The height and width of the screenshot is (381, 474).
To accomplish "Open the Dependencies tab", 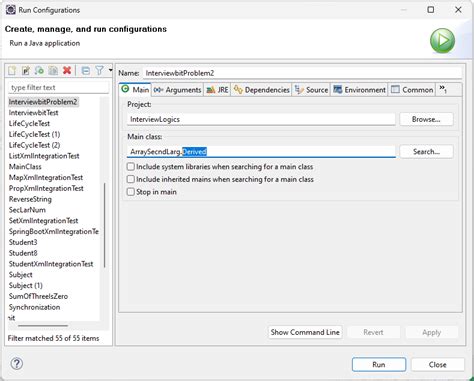I will pos(262,90).
